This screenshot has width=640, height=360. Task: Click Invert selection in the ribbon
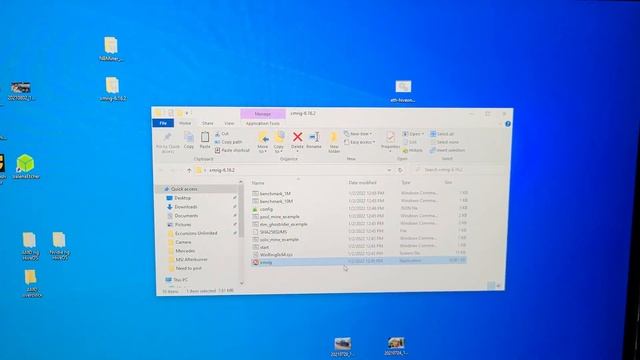[x=447, y=150]
